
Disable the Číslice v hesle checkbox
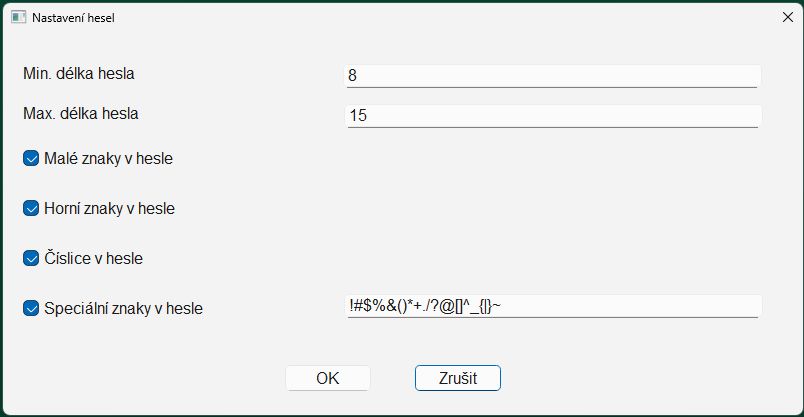[x=31, y=258]
